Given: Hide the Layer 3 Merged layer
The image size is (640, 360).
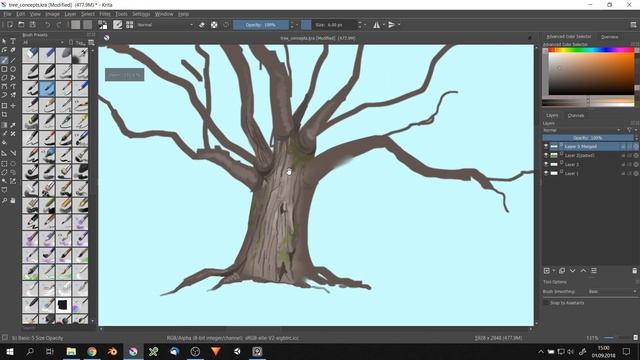Looking at the screenshot, I should [x=546, y=147].
